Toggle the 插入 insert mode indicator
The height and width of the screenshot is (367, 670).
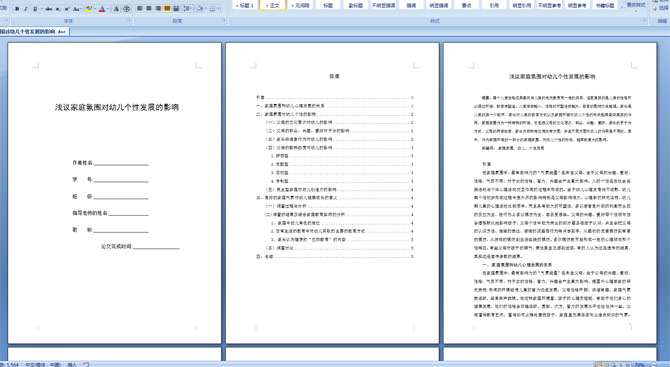[x=72, y=364]
